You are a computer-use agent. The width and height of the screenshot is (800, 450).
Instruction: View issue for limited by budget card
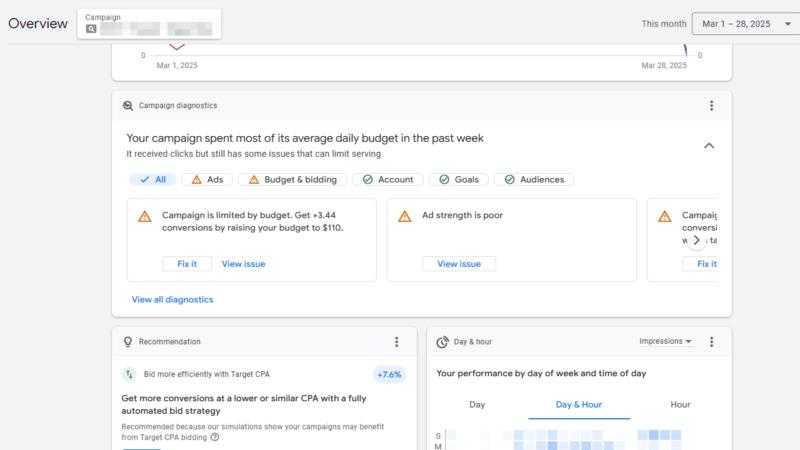pos(243,264)
